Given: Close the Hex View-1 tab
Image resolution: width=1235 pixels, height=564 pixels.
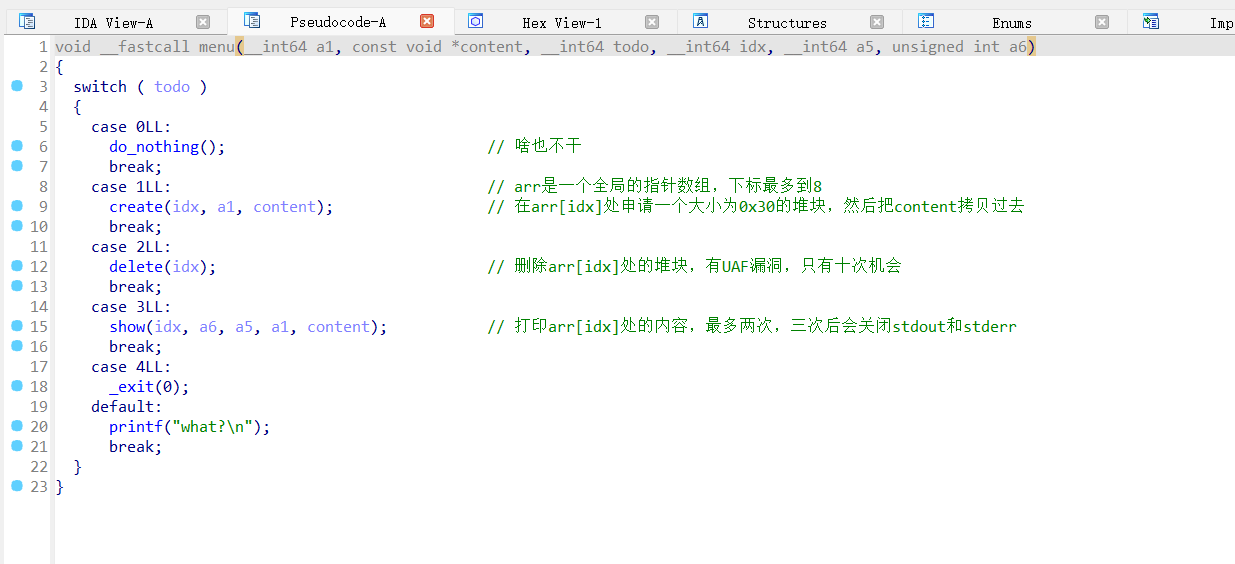Looking at the screenshot, I should tap(652, 22).
